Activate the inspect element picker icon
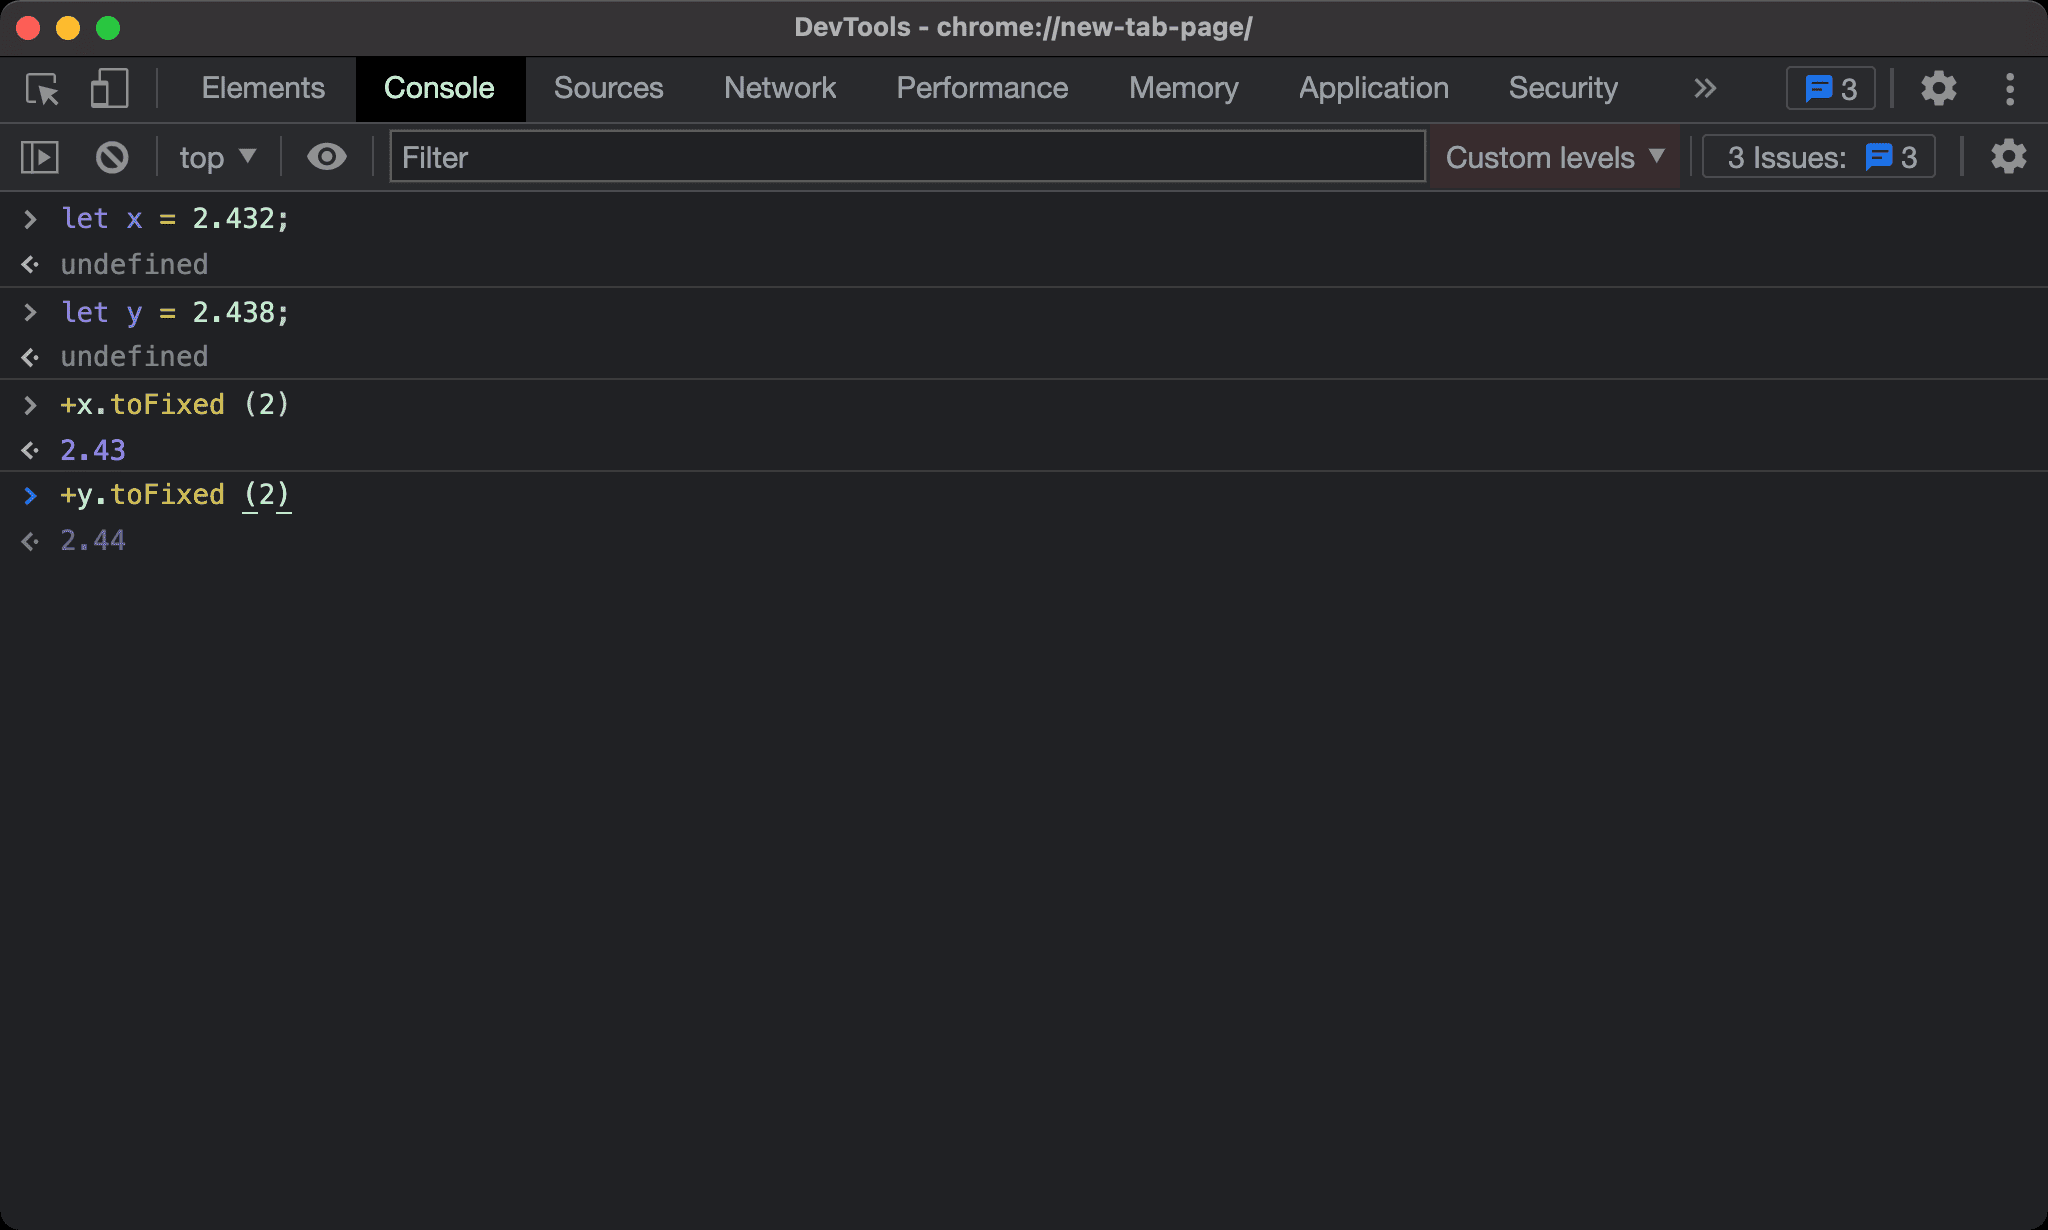Image resolution: width=2048 pixels, height=1230 pixels. [42, 89]
